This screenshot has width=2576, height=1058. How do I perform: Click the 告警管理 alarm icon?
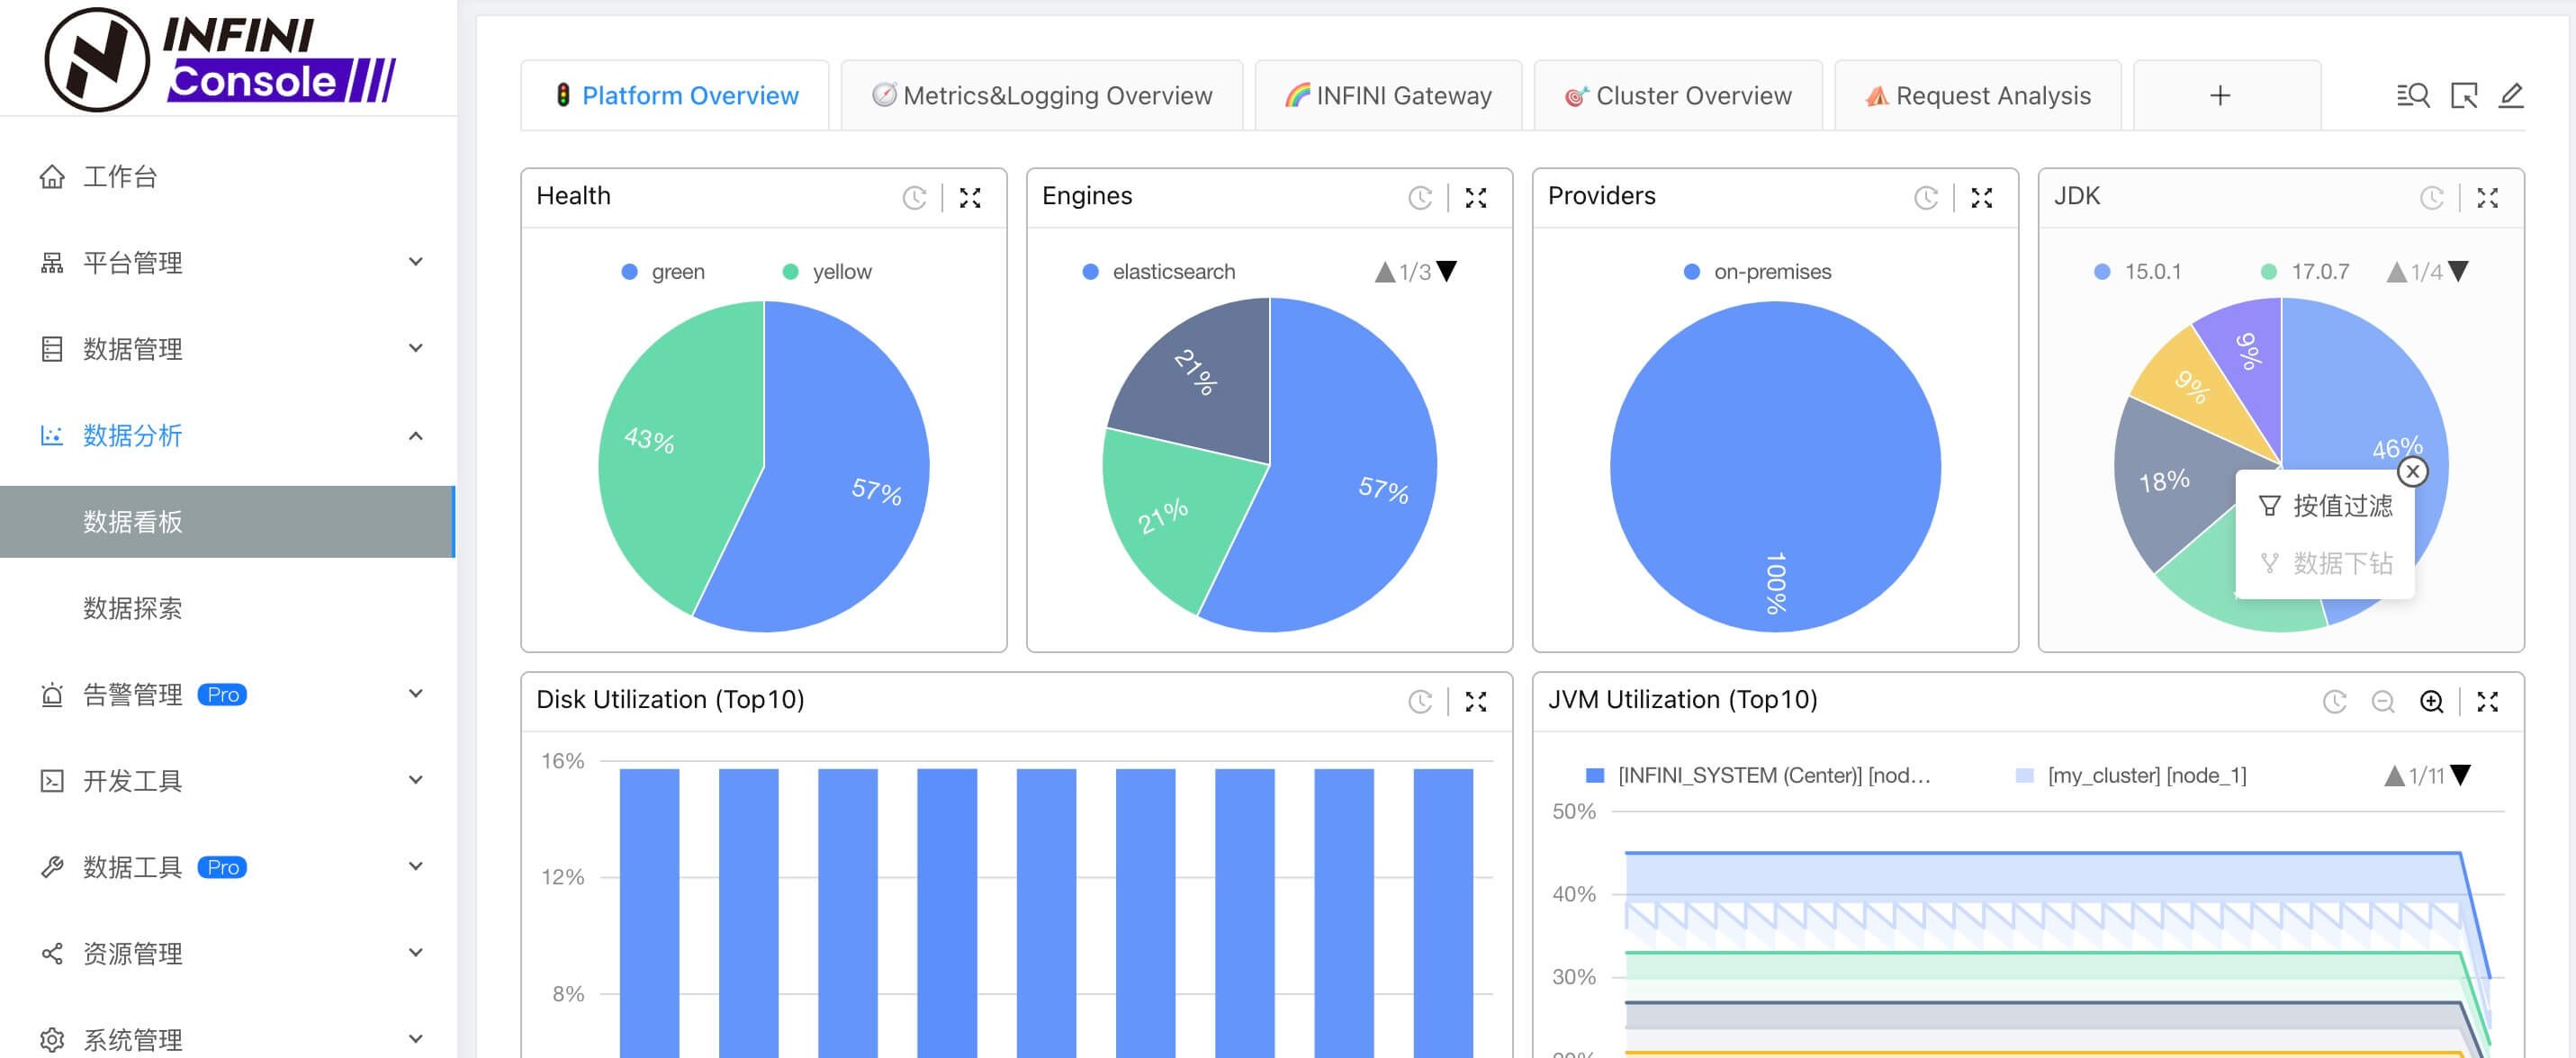coord(52,694)
